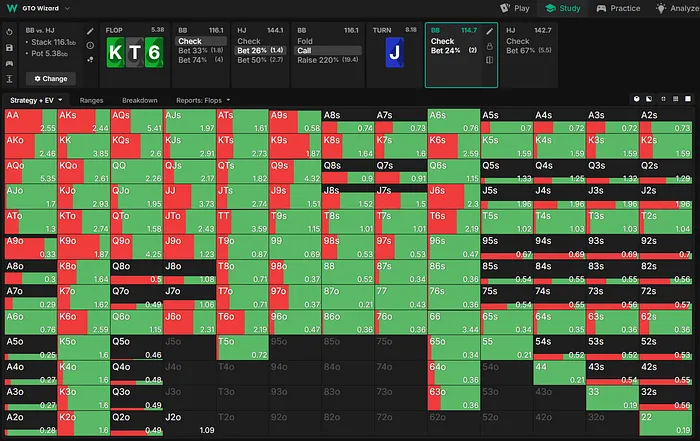Expand the GTO Wizard menu chevron
The width and height of the screenshot is (700, 441).
pos(66,8)
